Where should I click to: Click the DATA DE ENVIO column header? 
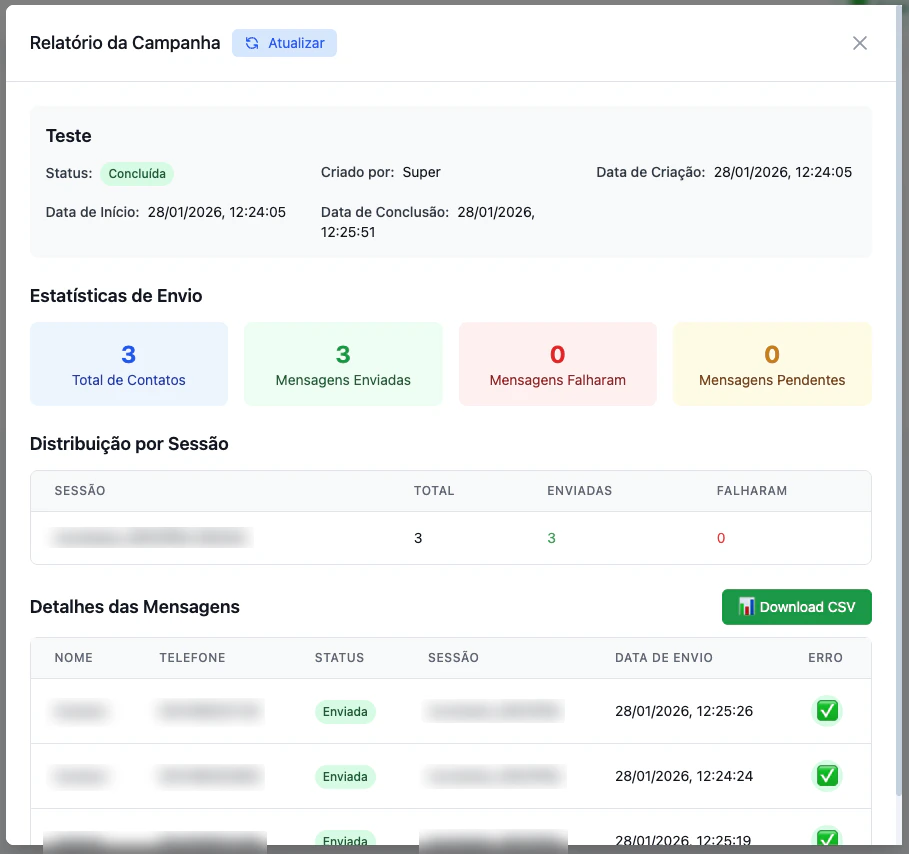(x=664, y=657)
